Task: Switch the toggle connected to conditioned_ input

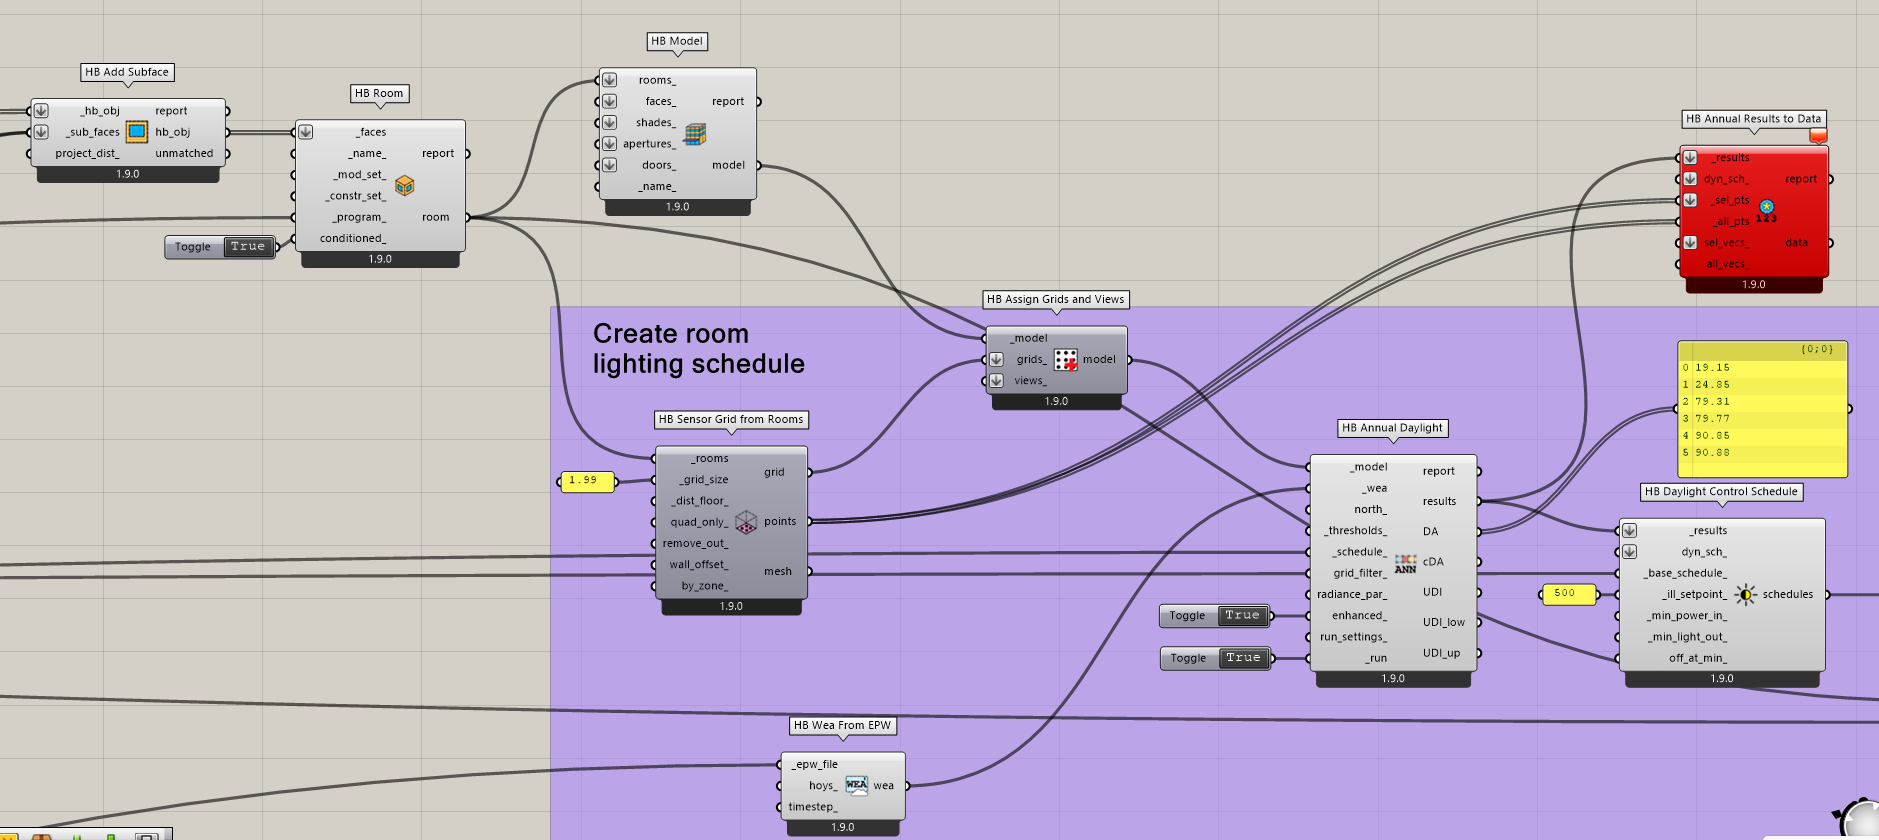Action: 247,247
